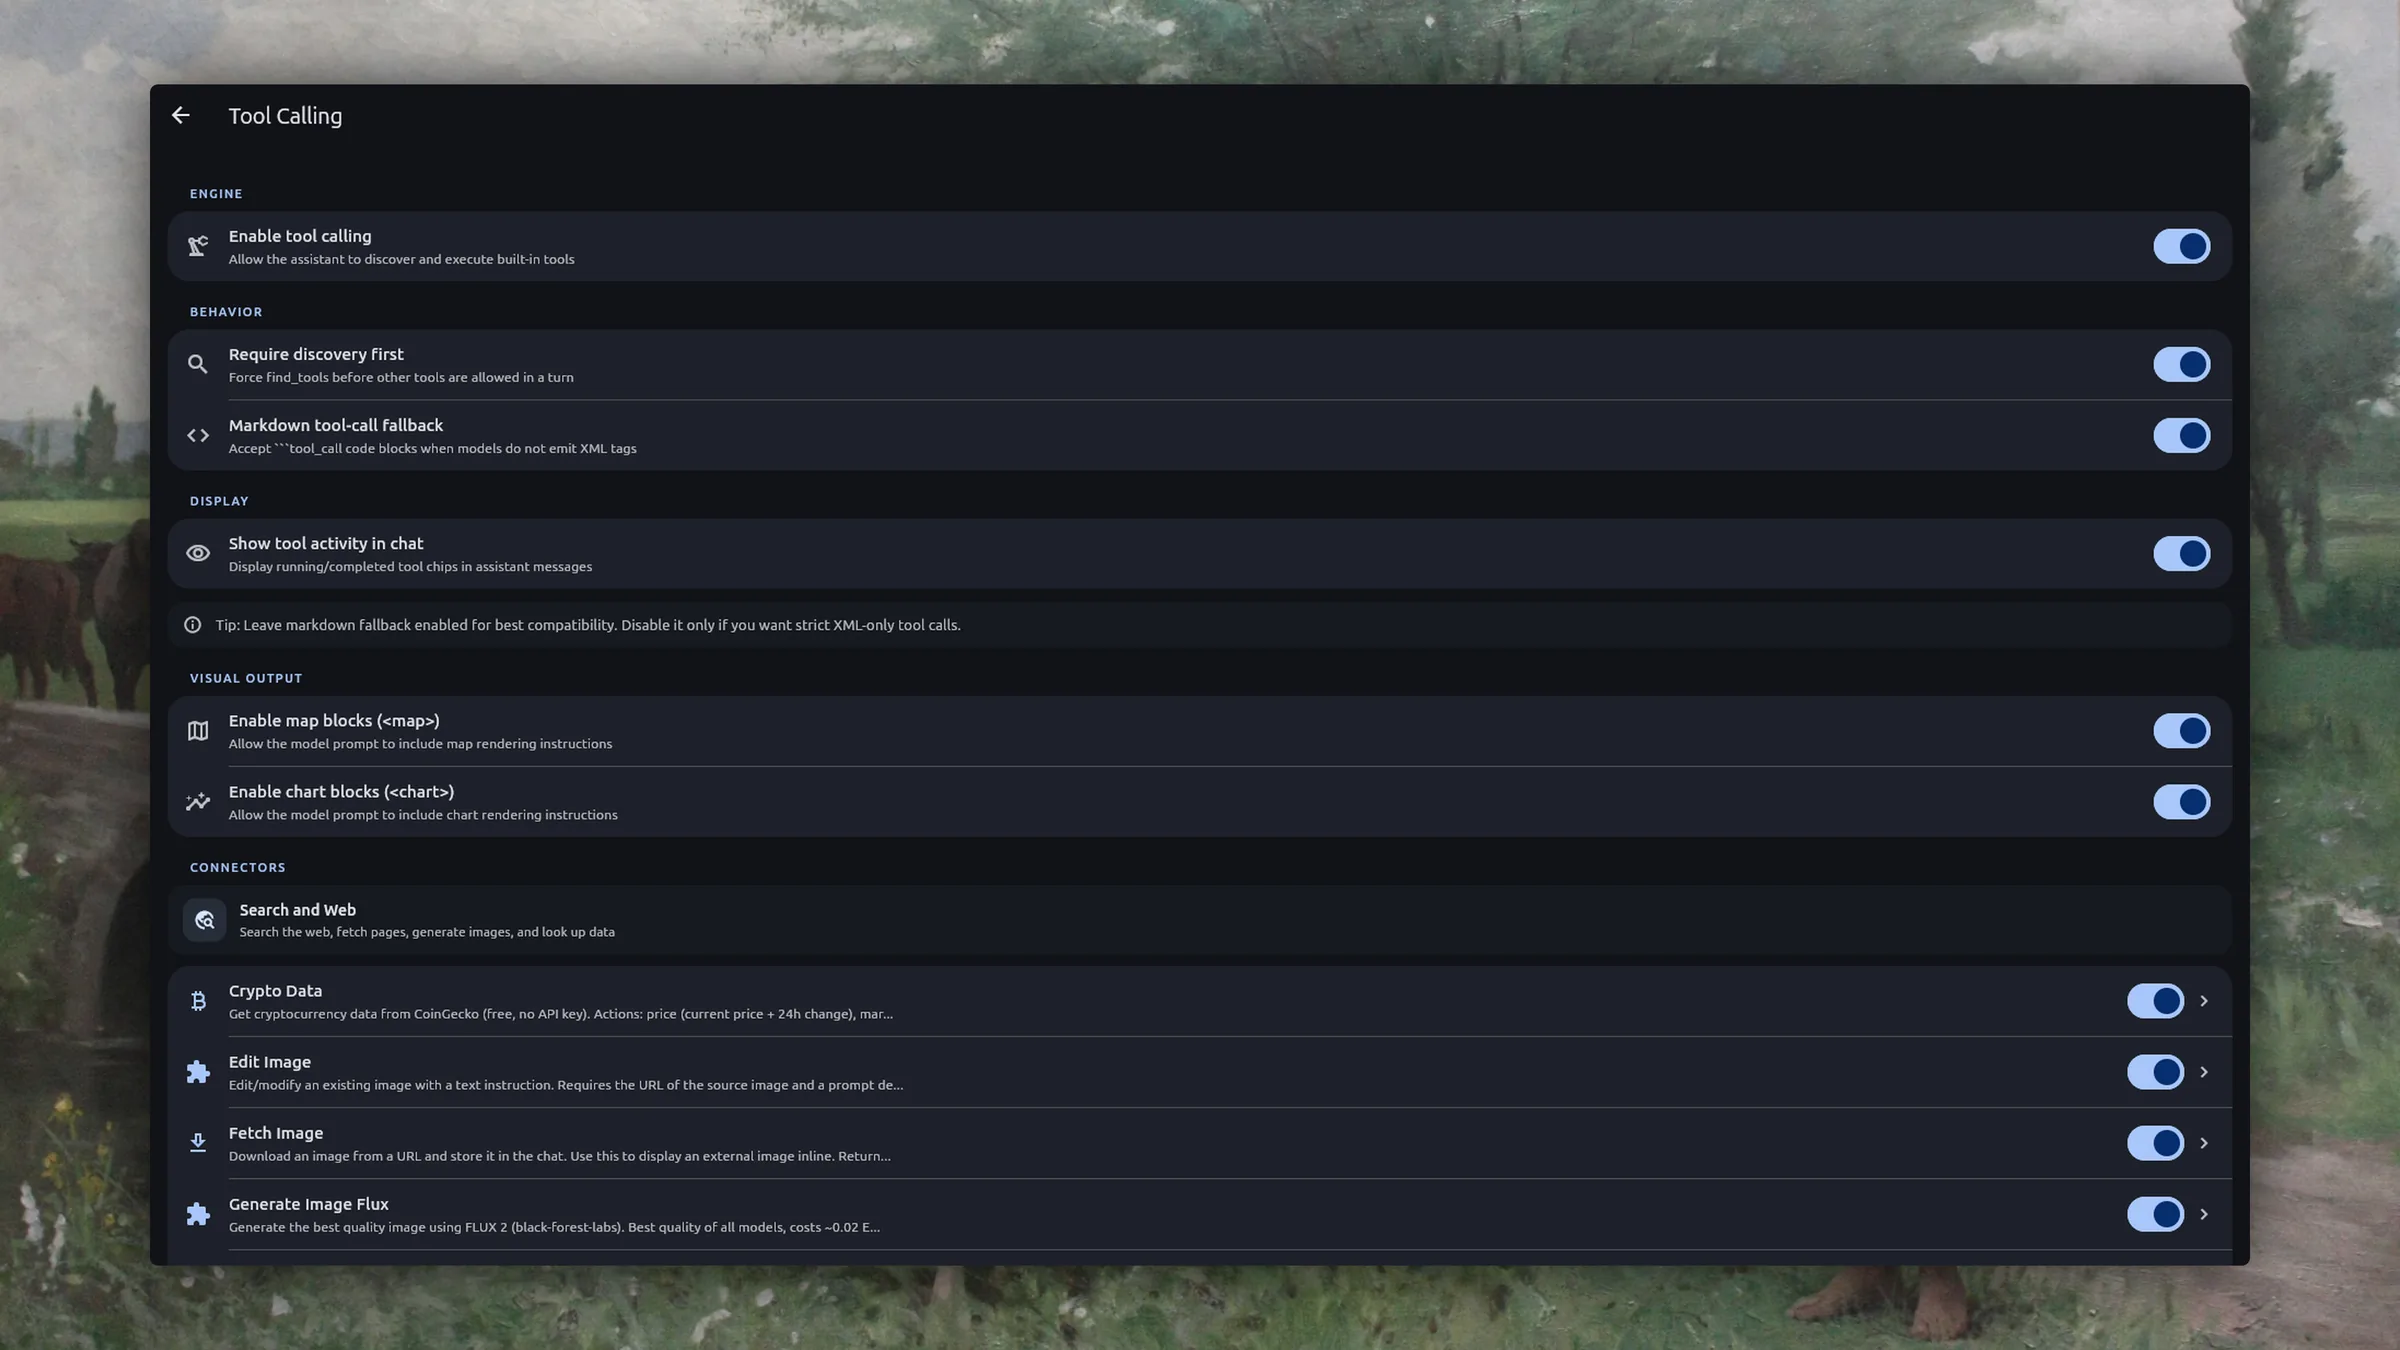This screenshot has width=2400, height=1350.
Task: Click Enable map blocks (<map>) label
Action: pos(334,721)
